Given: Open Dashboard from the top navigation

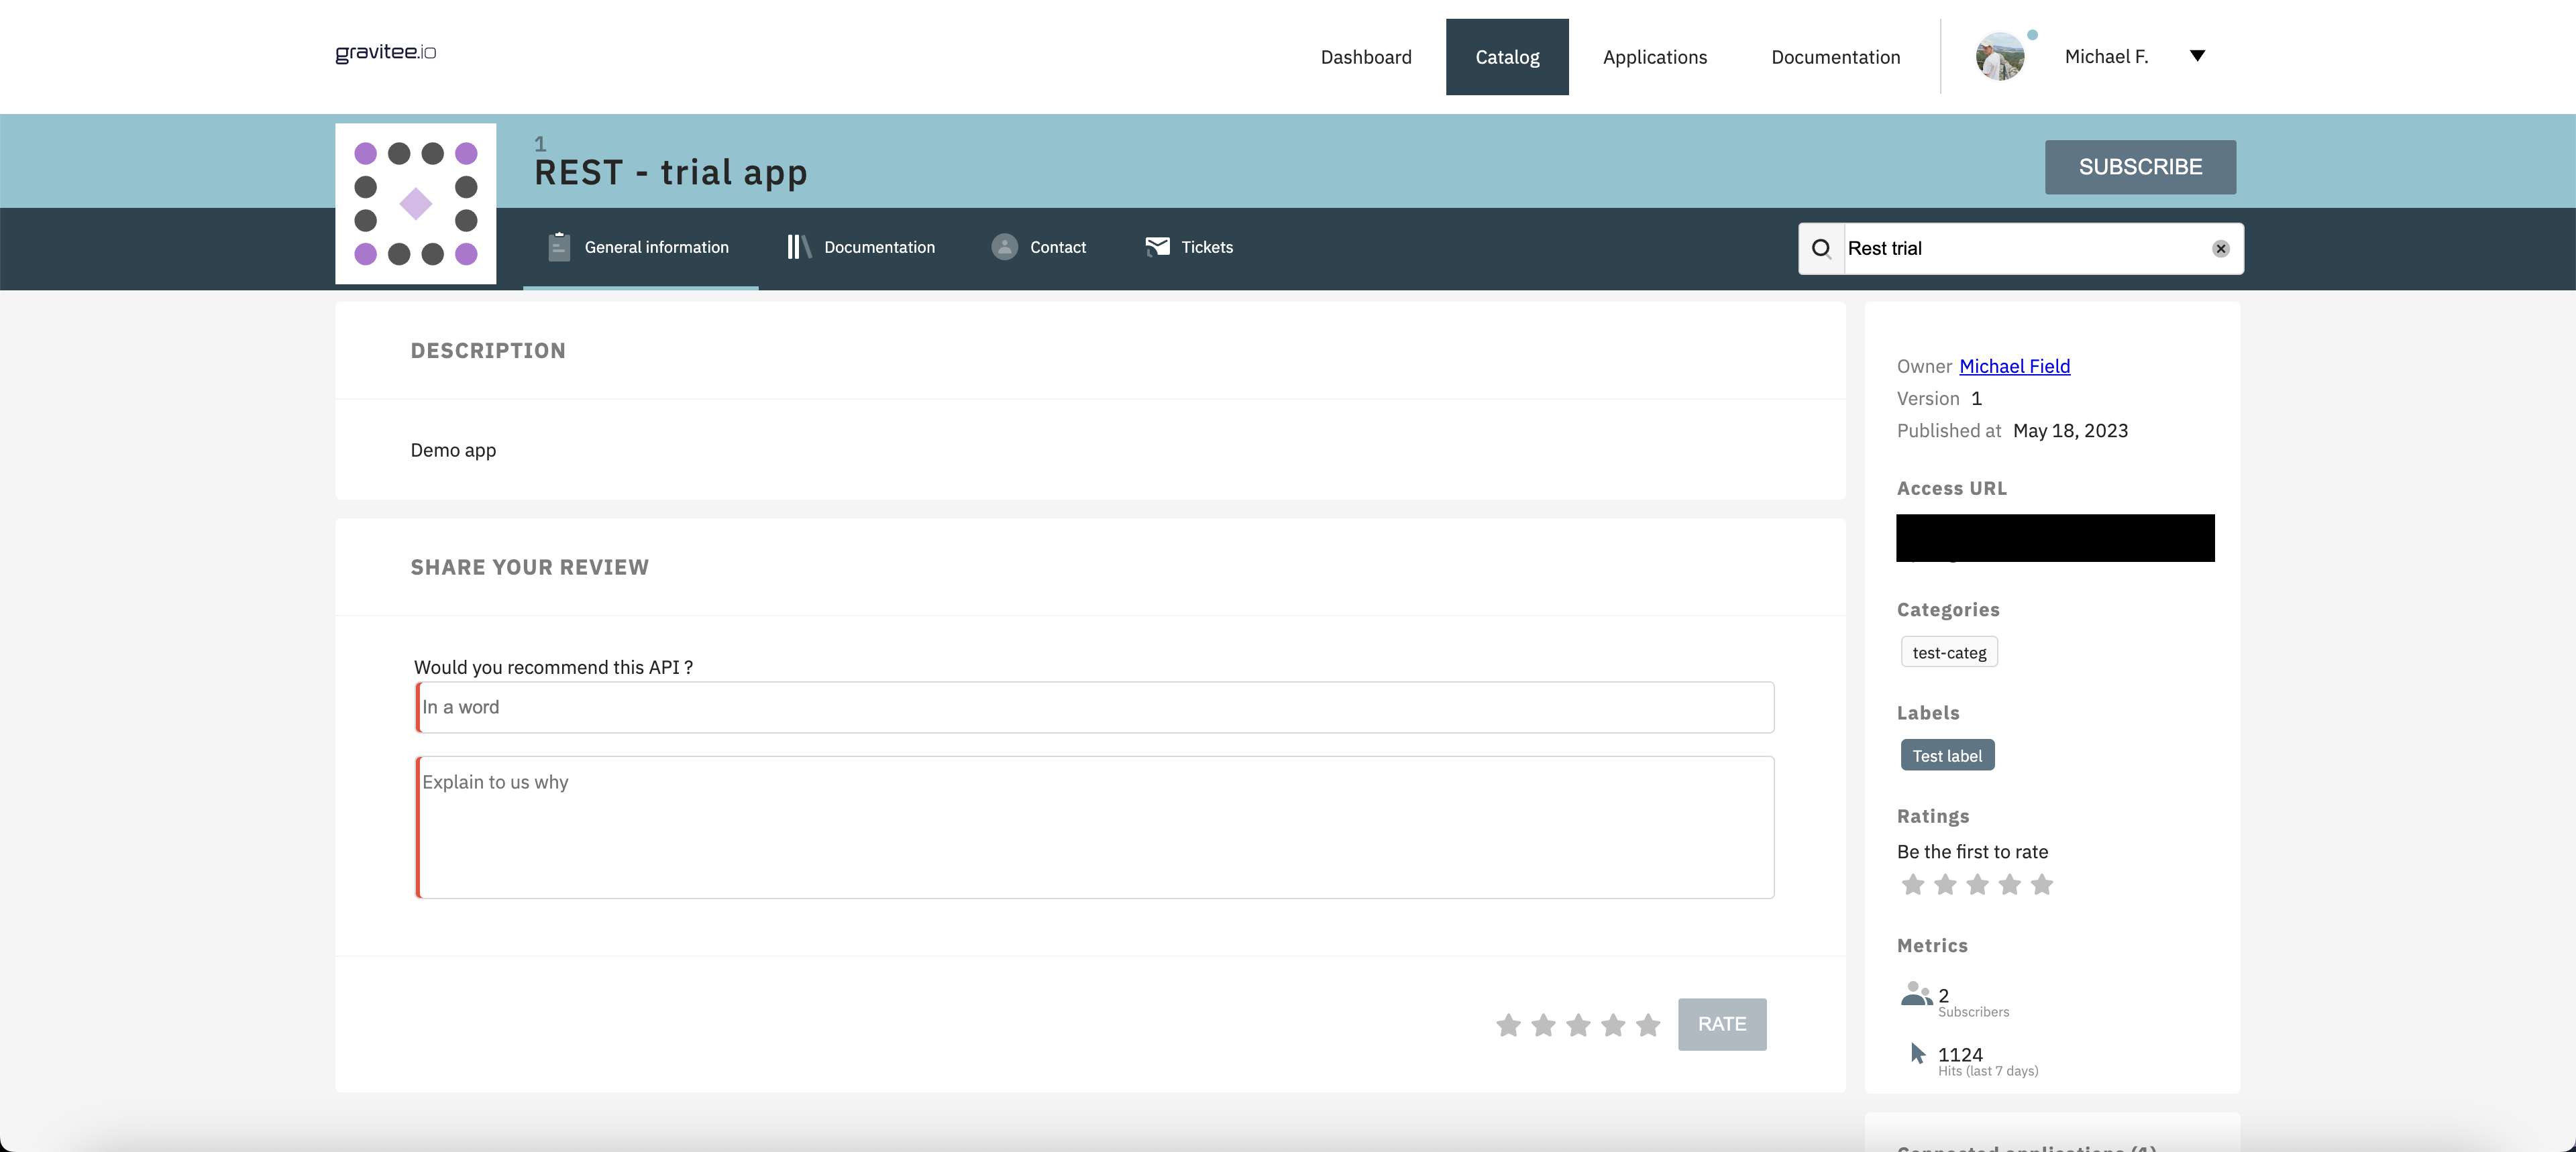Looking at the screenshot, I should coord(1366,57).
